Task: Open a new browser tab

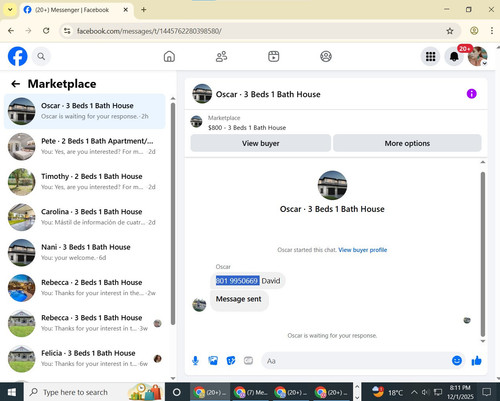Action: (144, 10)
